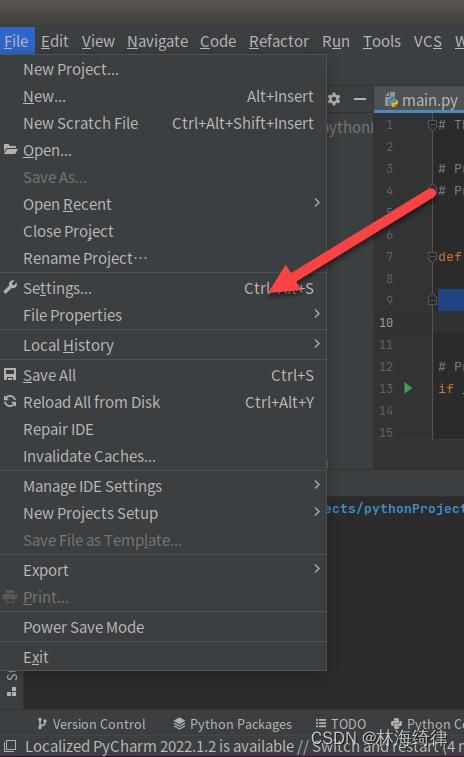Click the open folder icon beside Open
464x757 pixels.
point(10,150)
